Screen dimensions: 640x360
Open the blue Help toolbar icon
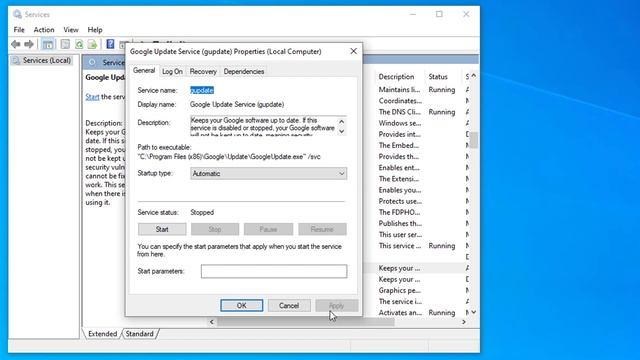110,44
